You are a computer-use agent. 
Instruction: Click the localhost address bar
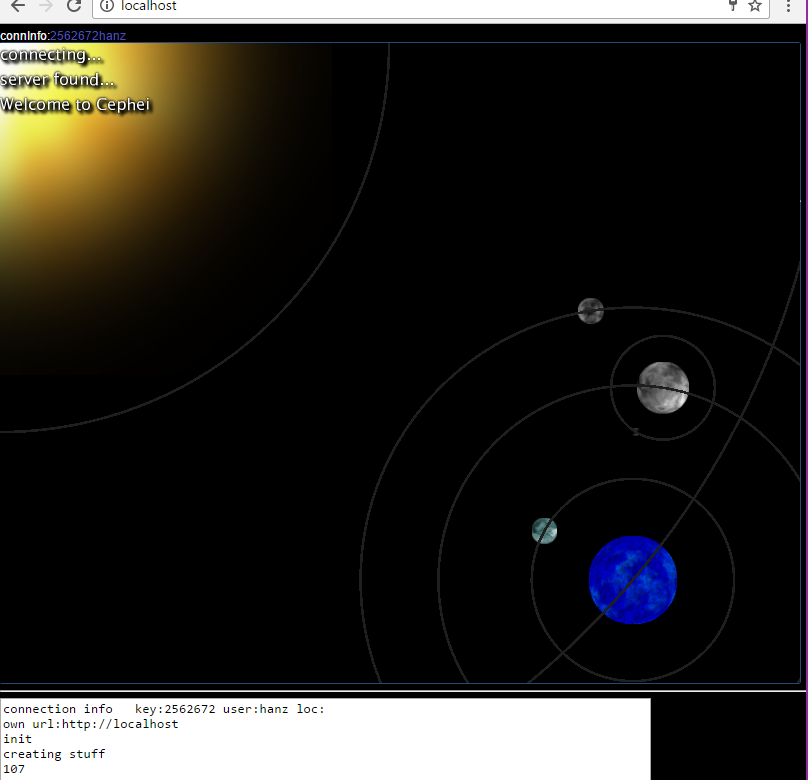[400, 6]
